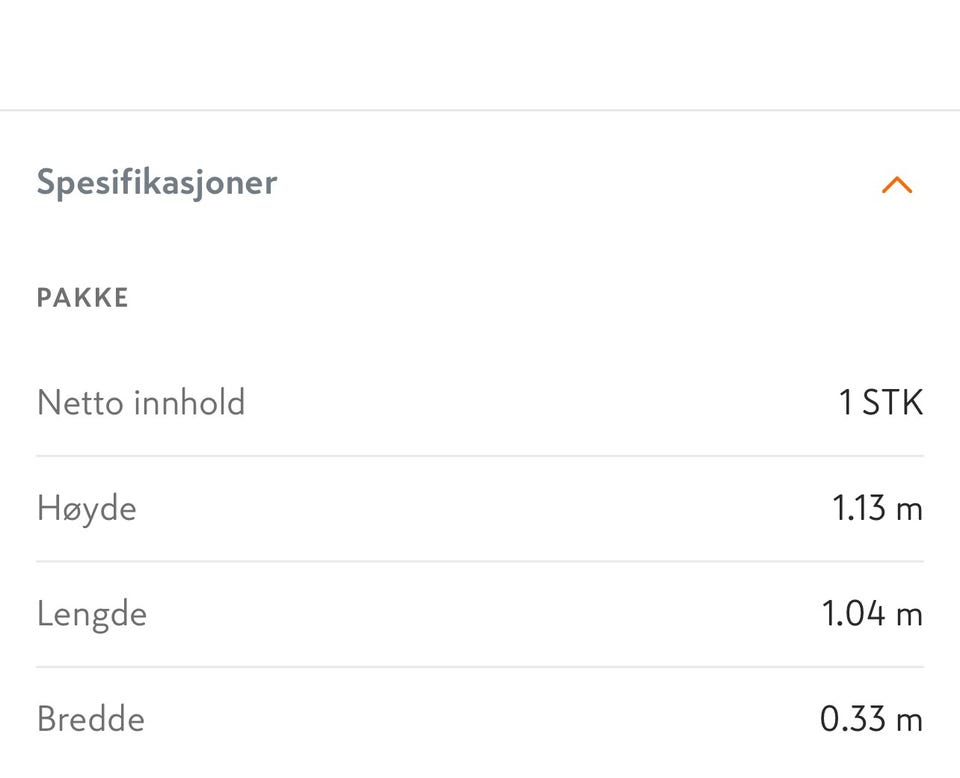Select the 0.33 width number
The width and height of the screenshot is (960, 778).
click(x=853, y=720)
